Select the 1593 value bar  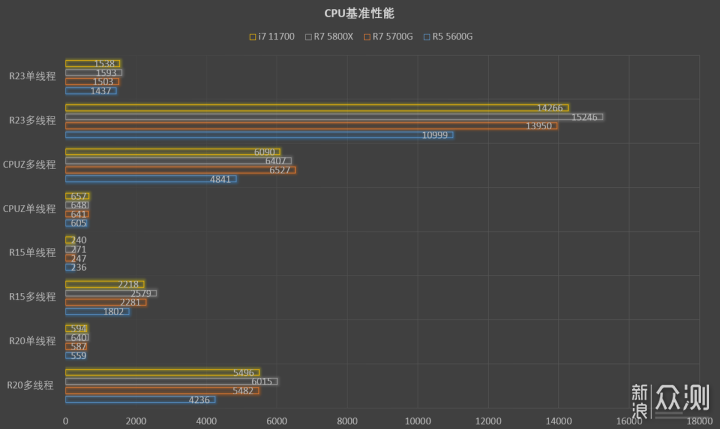94,73
